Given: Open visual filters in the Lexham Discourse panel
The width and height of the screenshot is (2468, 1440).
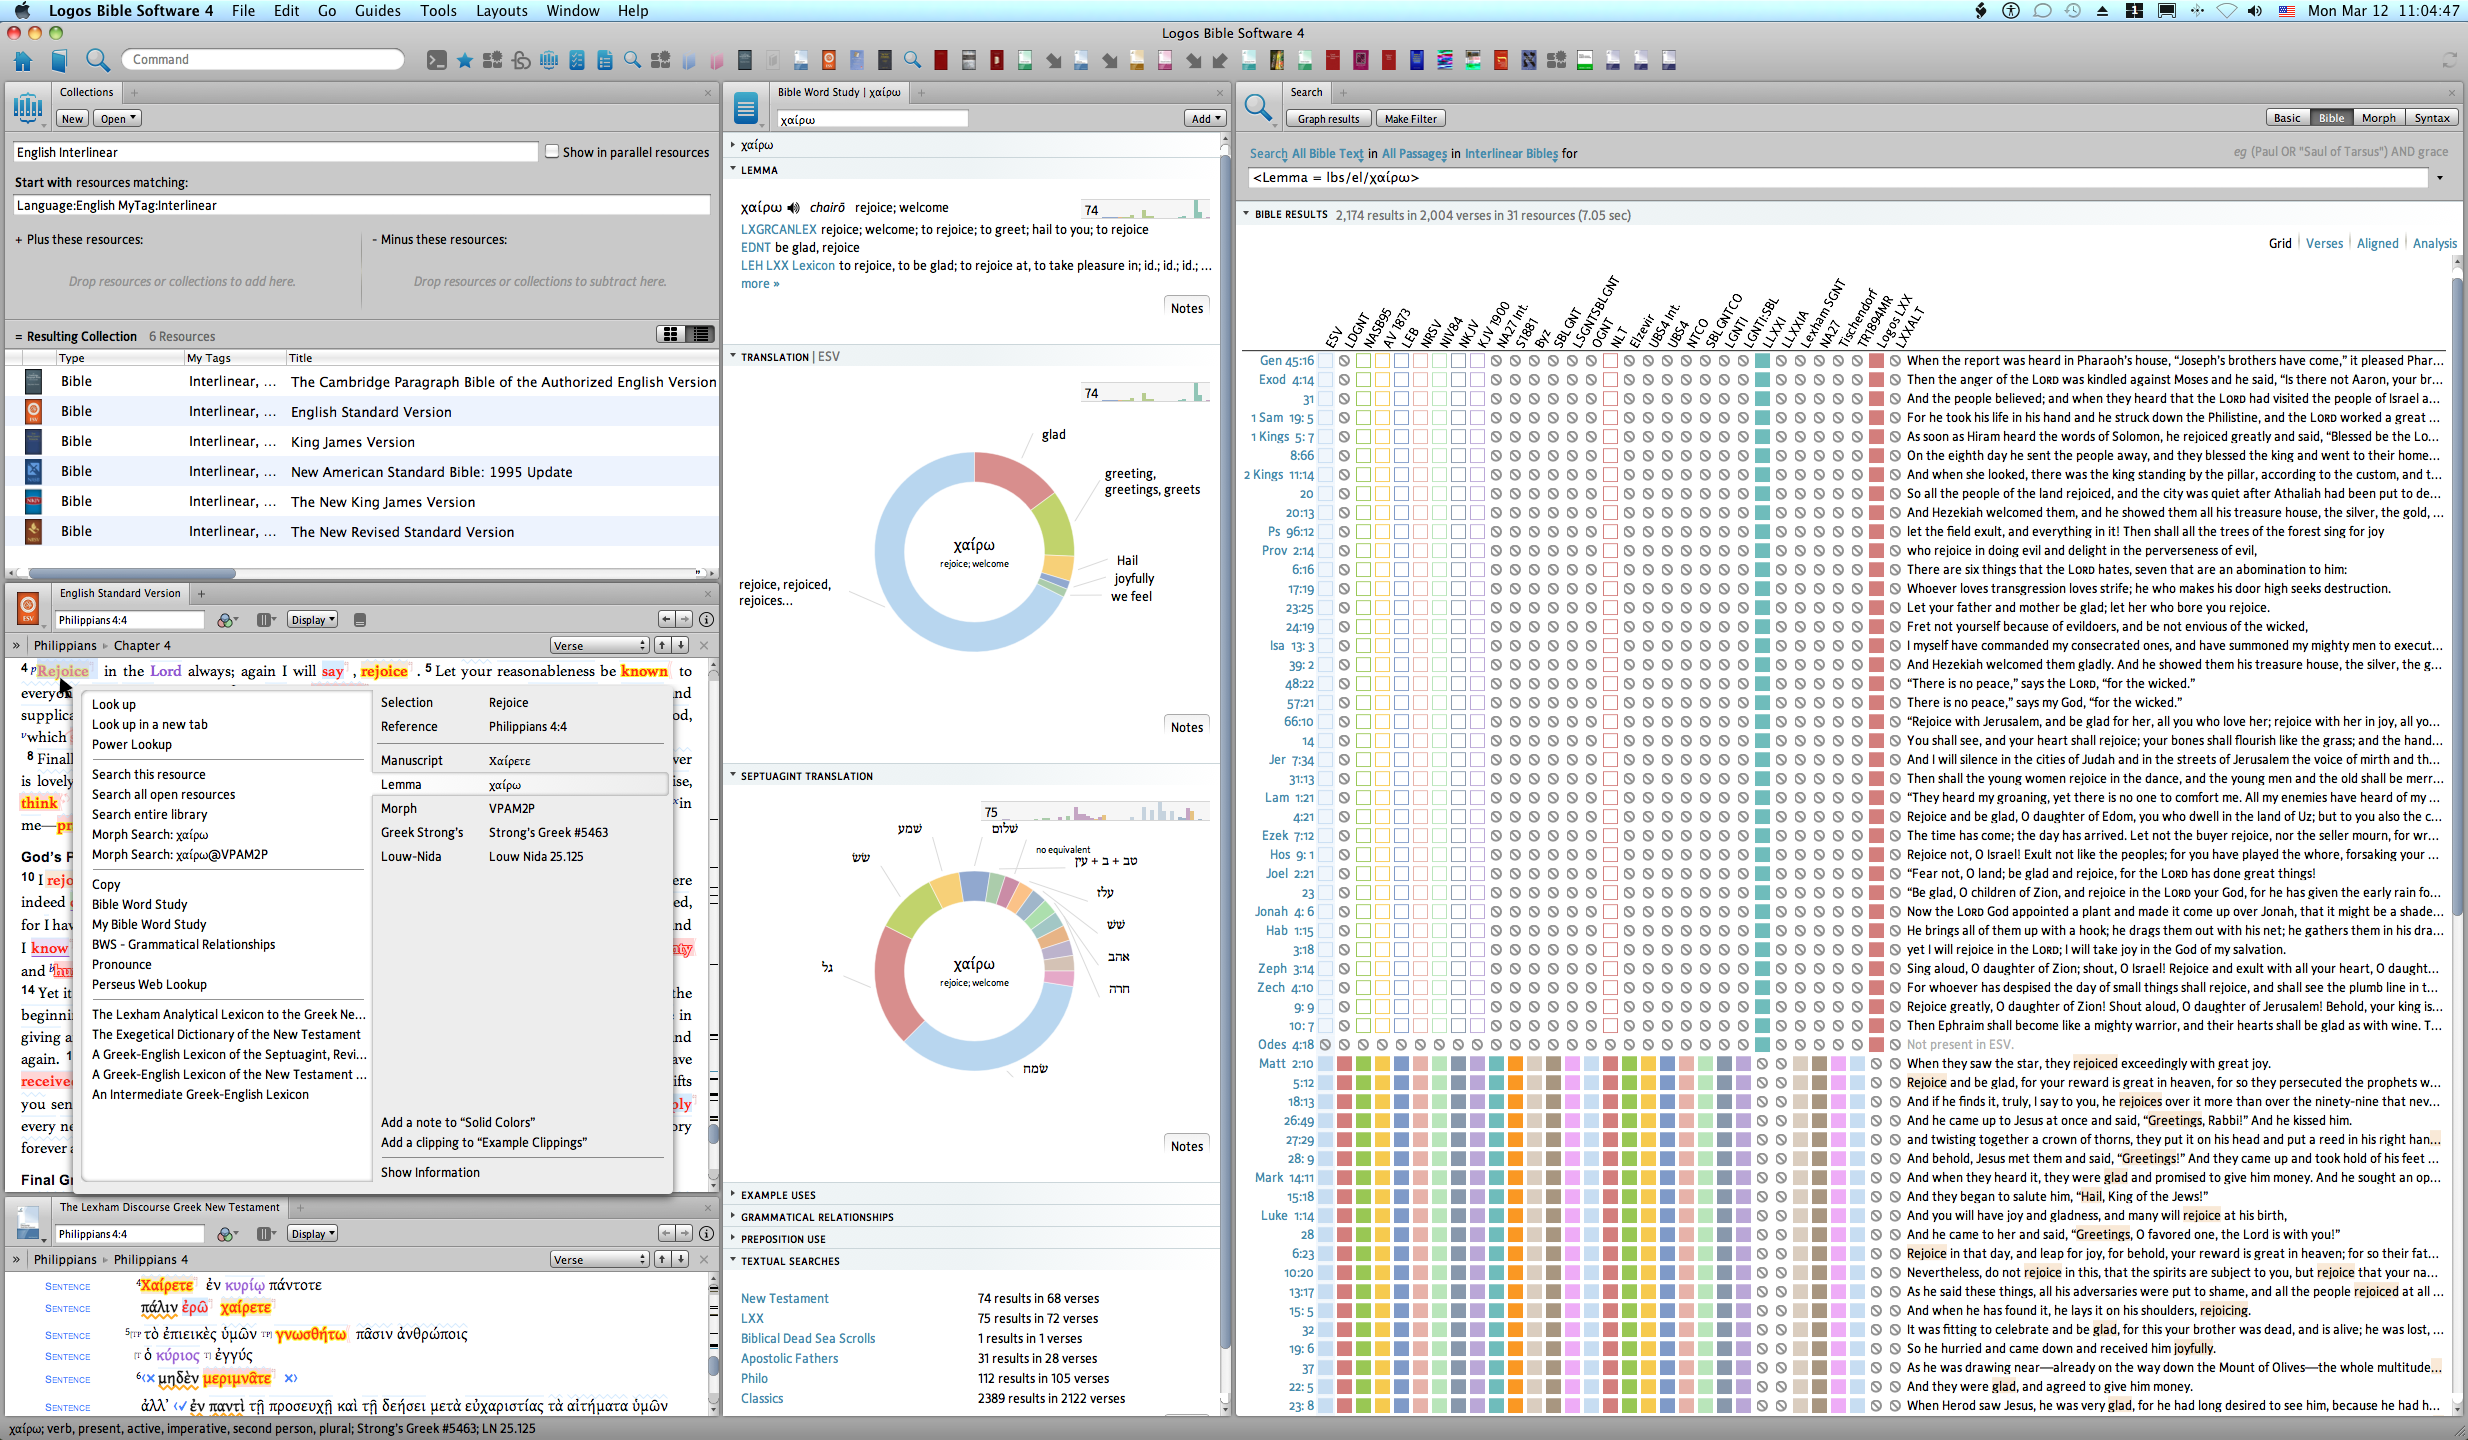Looking at the screenshot, I should [228, 1234].
